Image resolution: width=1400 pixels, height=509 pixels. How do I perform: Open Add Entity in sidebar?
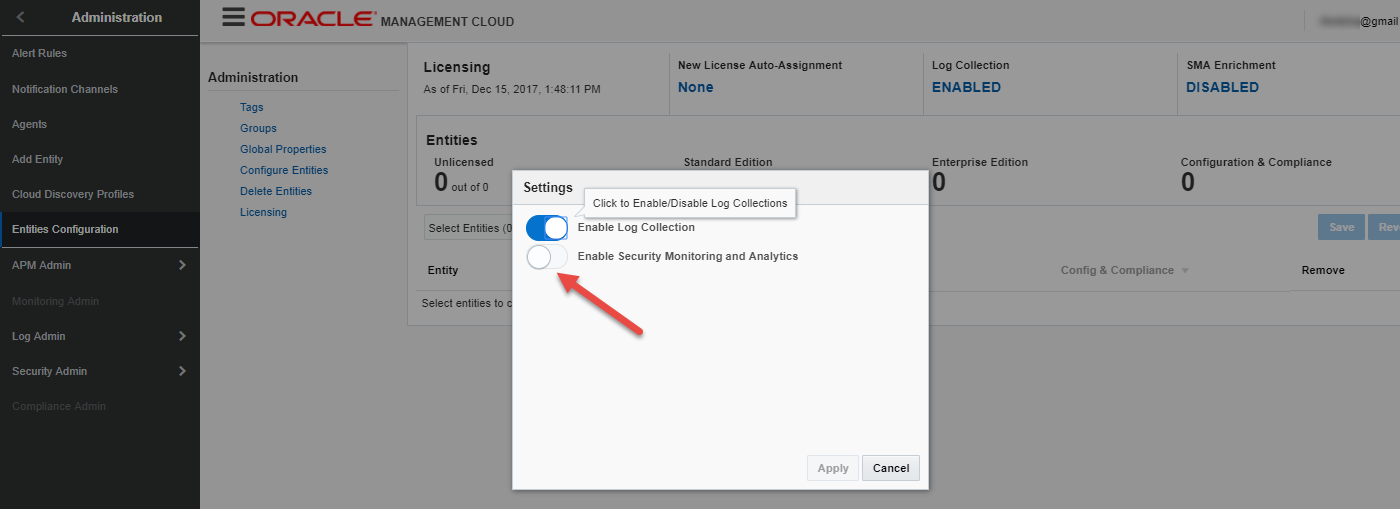click(37, 159)
